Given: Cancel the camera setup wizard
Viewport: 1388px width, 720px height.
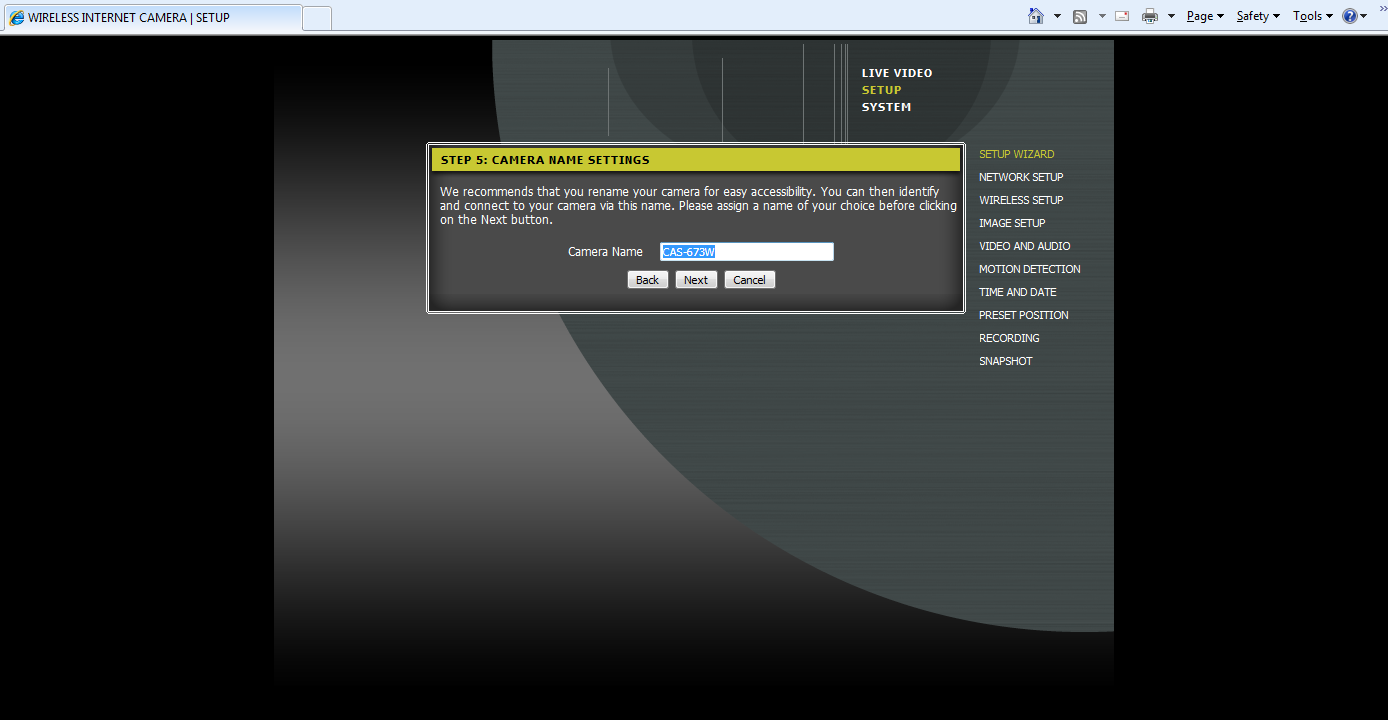Looking at the screenshot, I should (x=749, y=280).
